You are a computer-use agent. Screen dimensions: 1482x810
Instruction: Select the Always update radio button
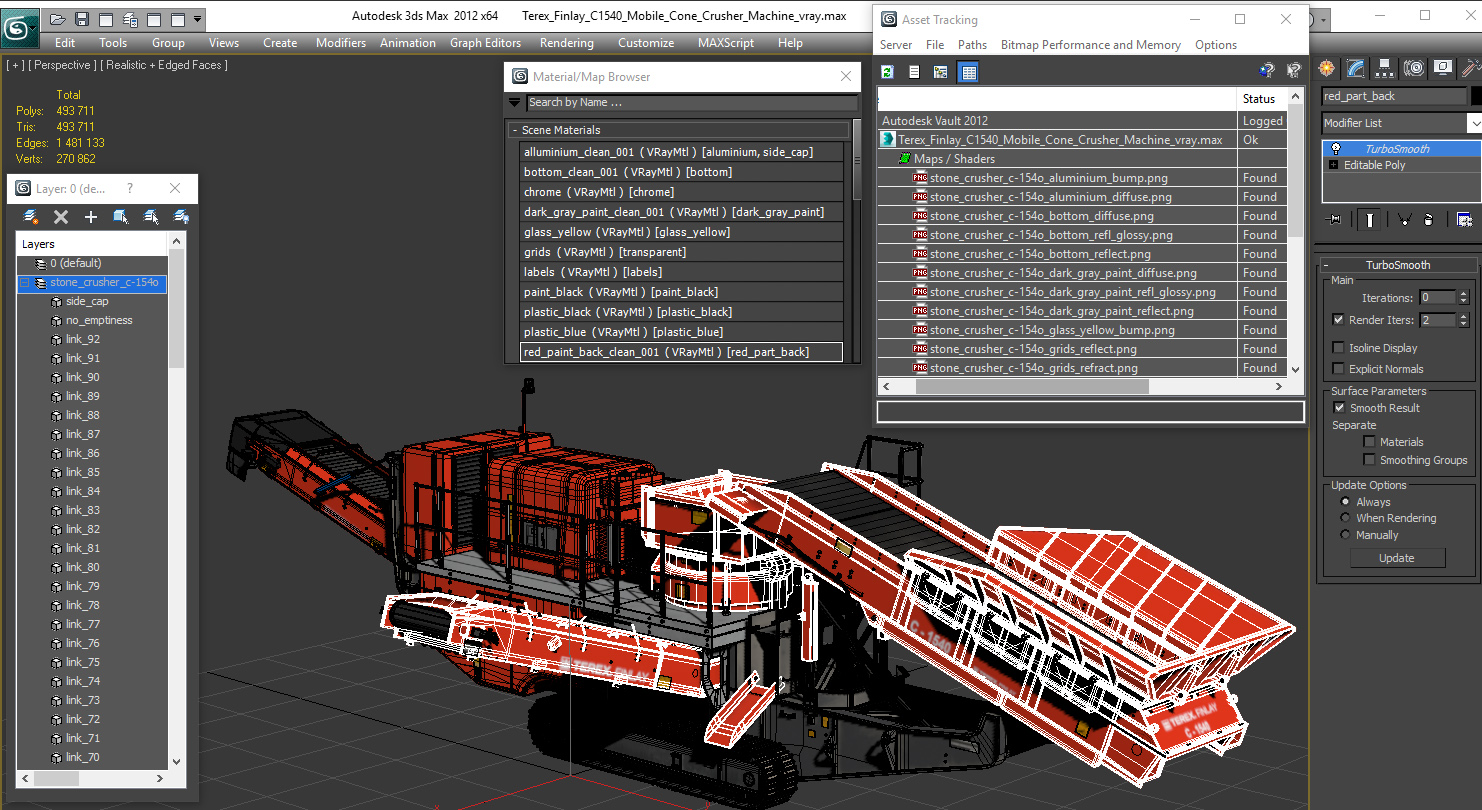click(1345, 502)
